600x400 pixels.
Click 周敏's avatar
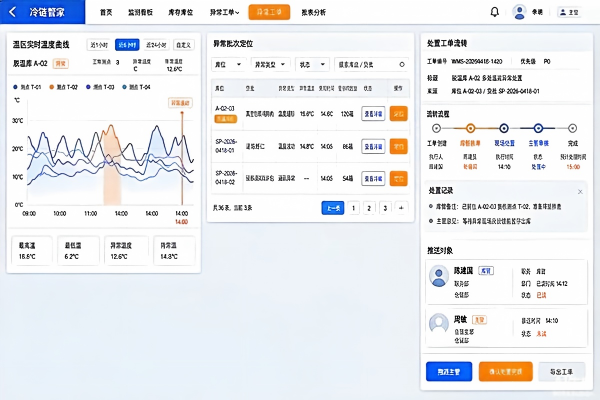439,323
